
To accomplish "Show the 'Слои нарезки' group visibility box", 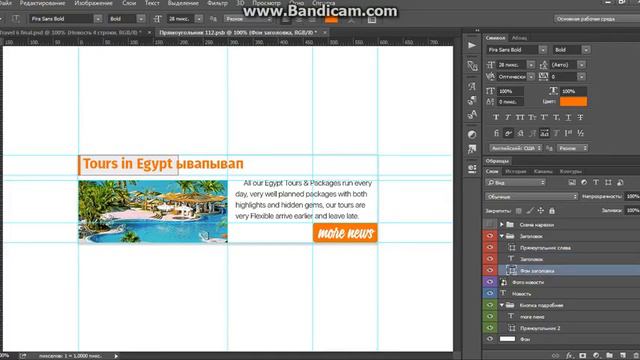I will (490, 224).
